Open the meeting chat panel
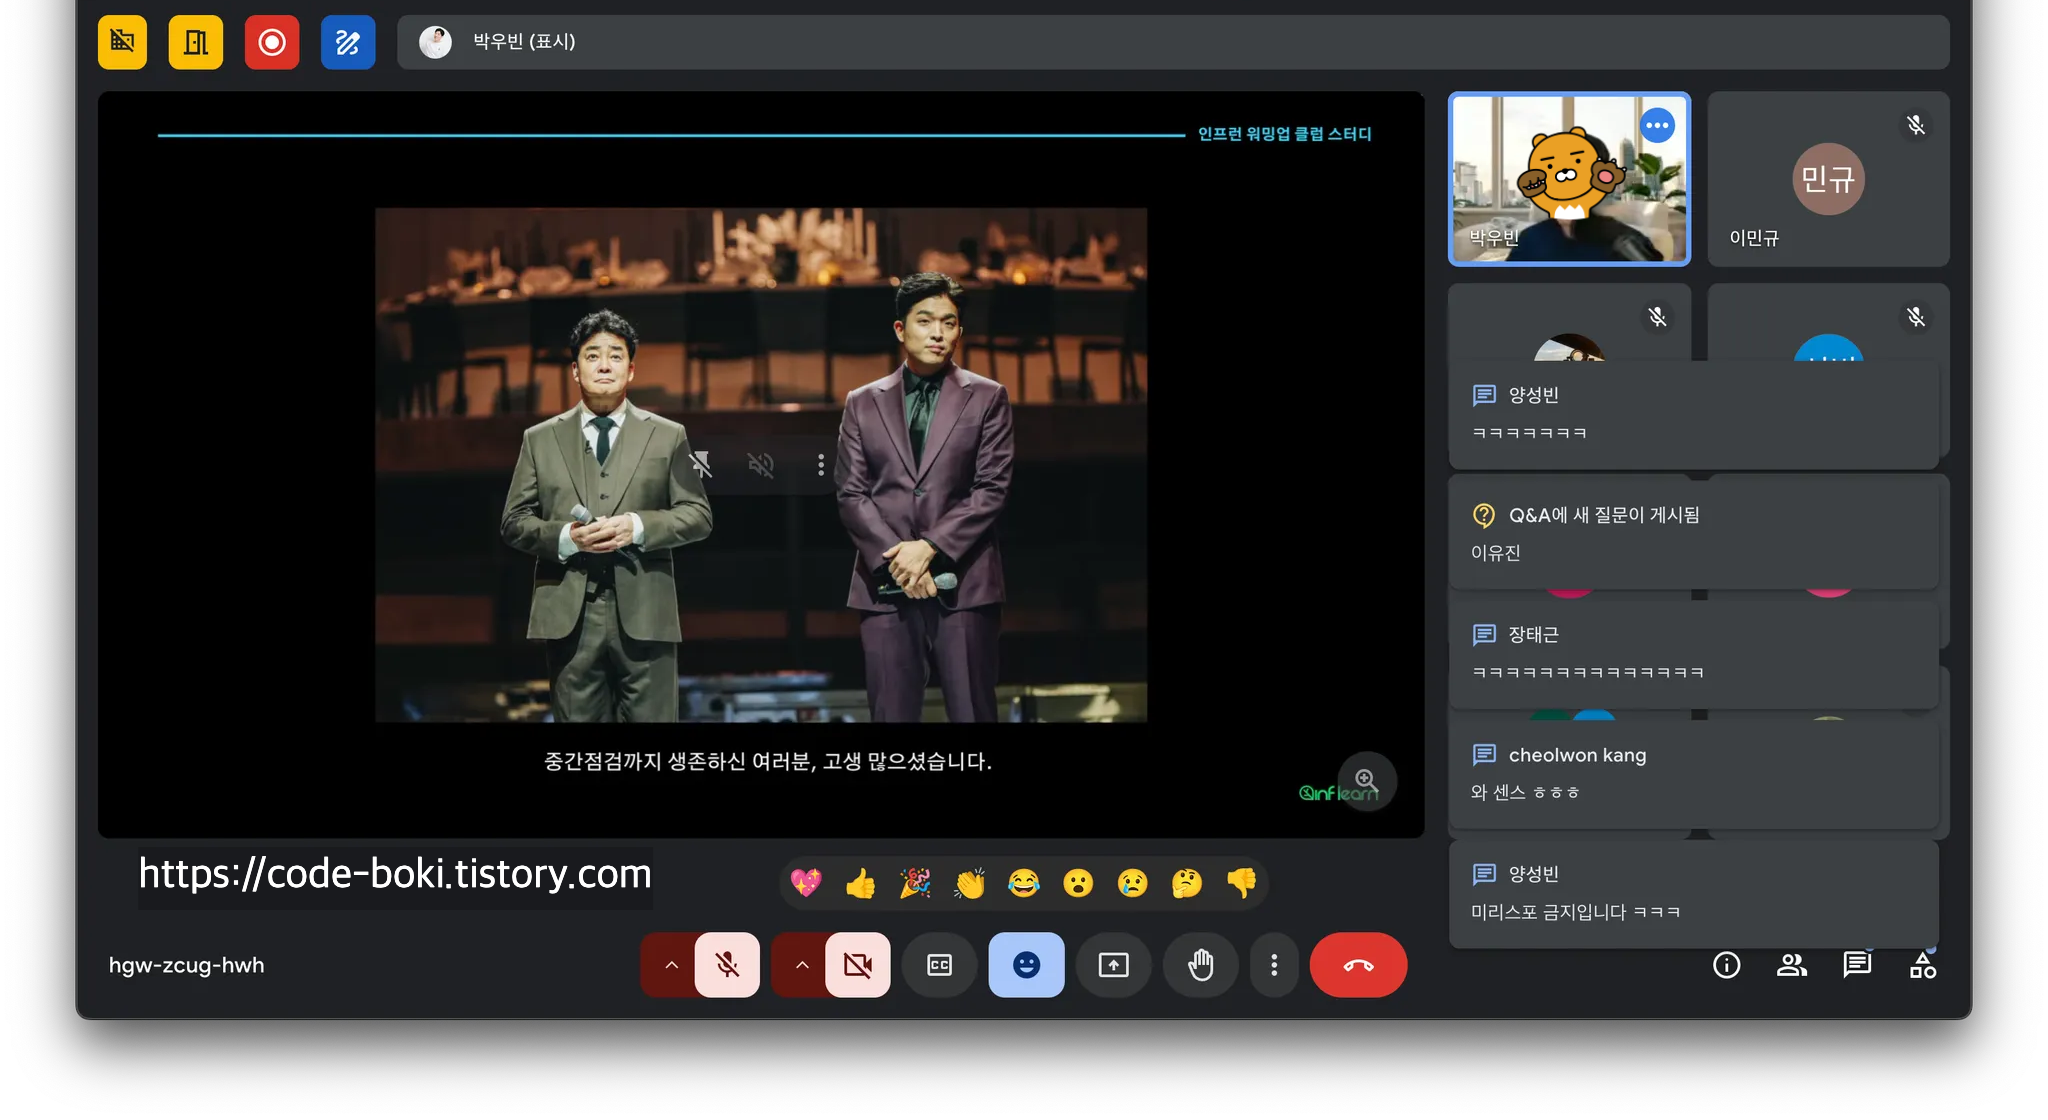This screenshot has height=1120, width=2048. coord(1857,965)
